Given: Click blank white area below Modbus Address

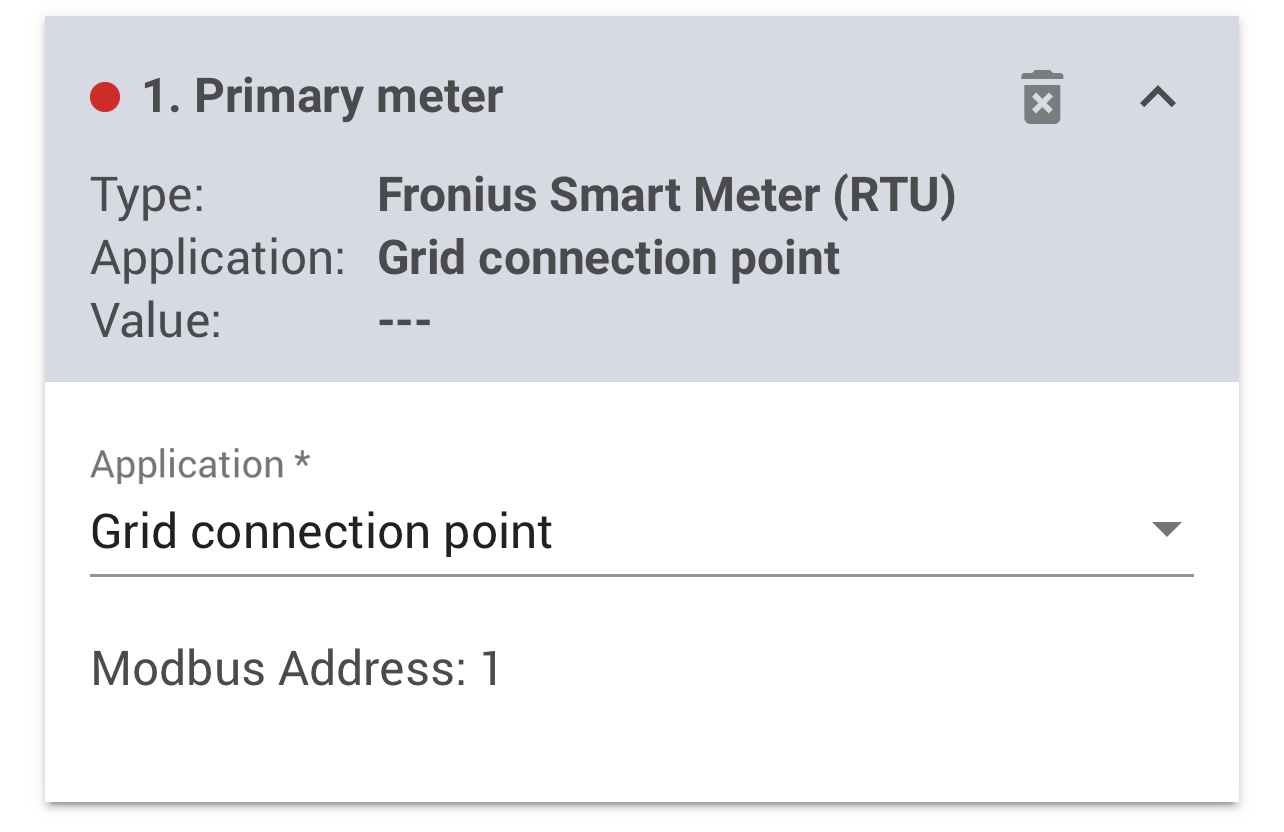Looking at the screenshot, I should click(x=640, y=750).
